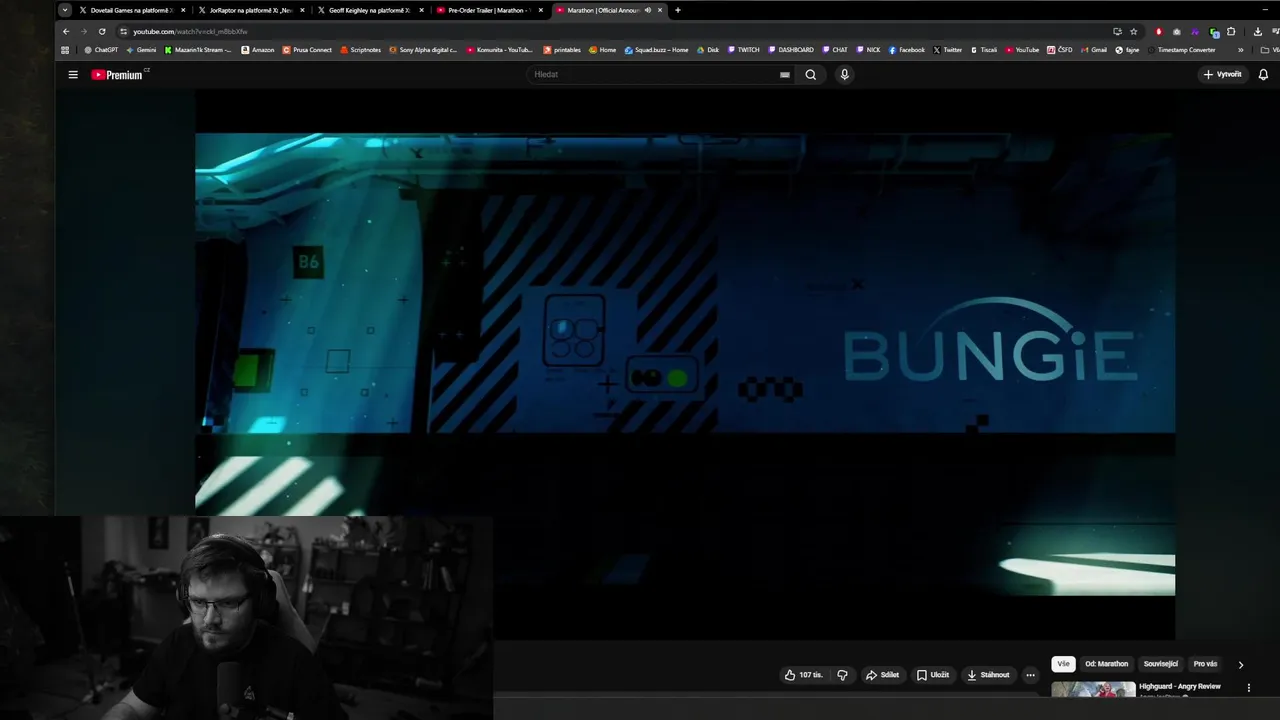Open Highguard - Angry Review thumbnail

(x=1093, y=690)
